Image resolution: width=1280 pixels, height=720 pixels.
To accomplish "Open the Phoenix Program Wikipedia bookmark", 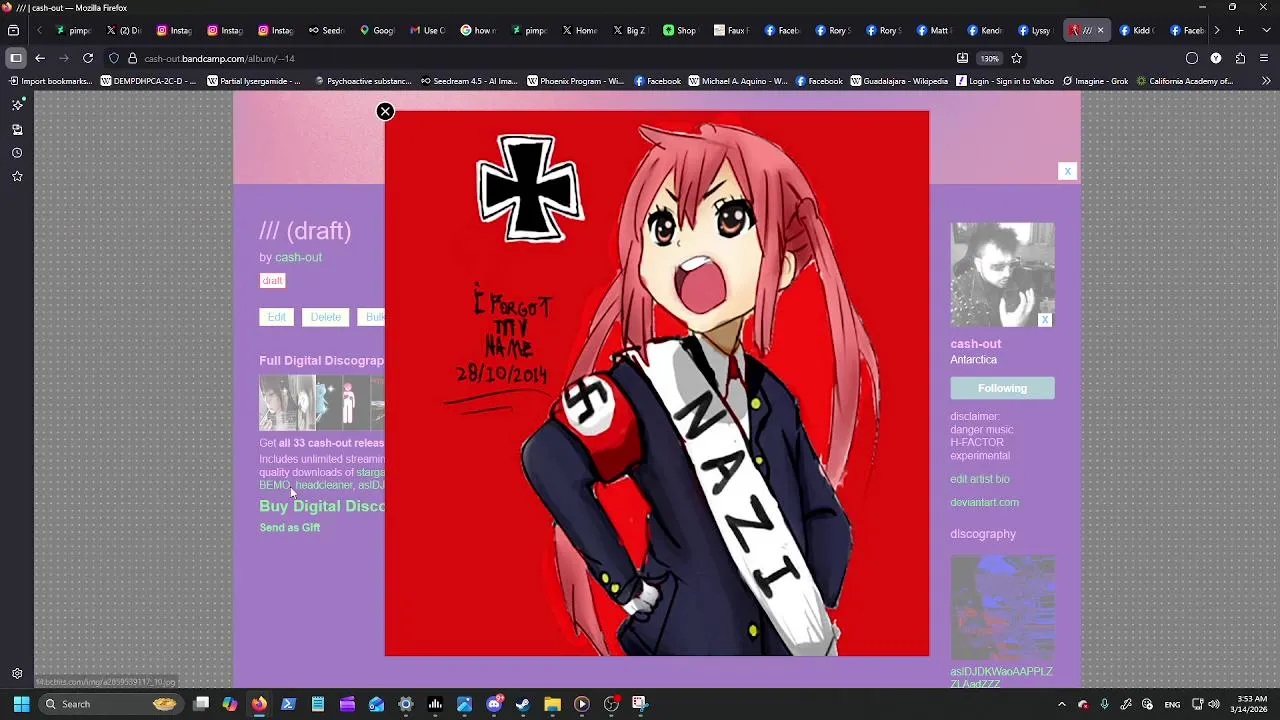I will coord(575,81).
